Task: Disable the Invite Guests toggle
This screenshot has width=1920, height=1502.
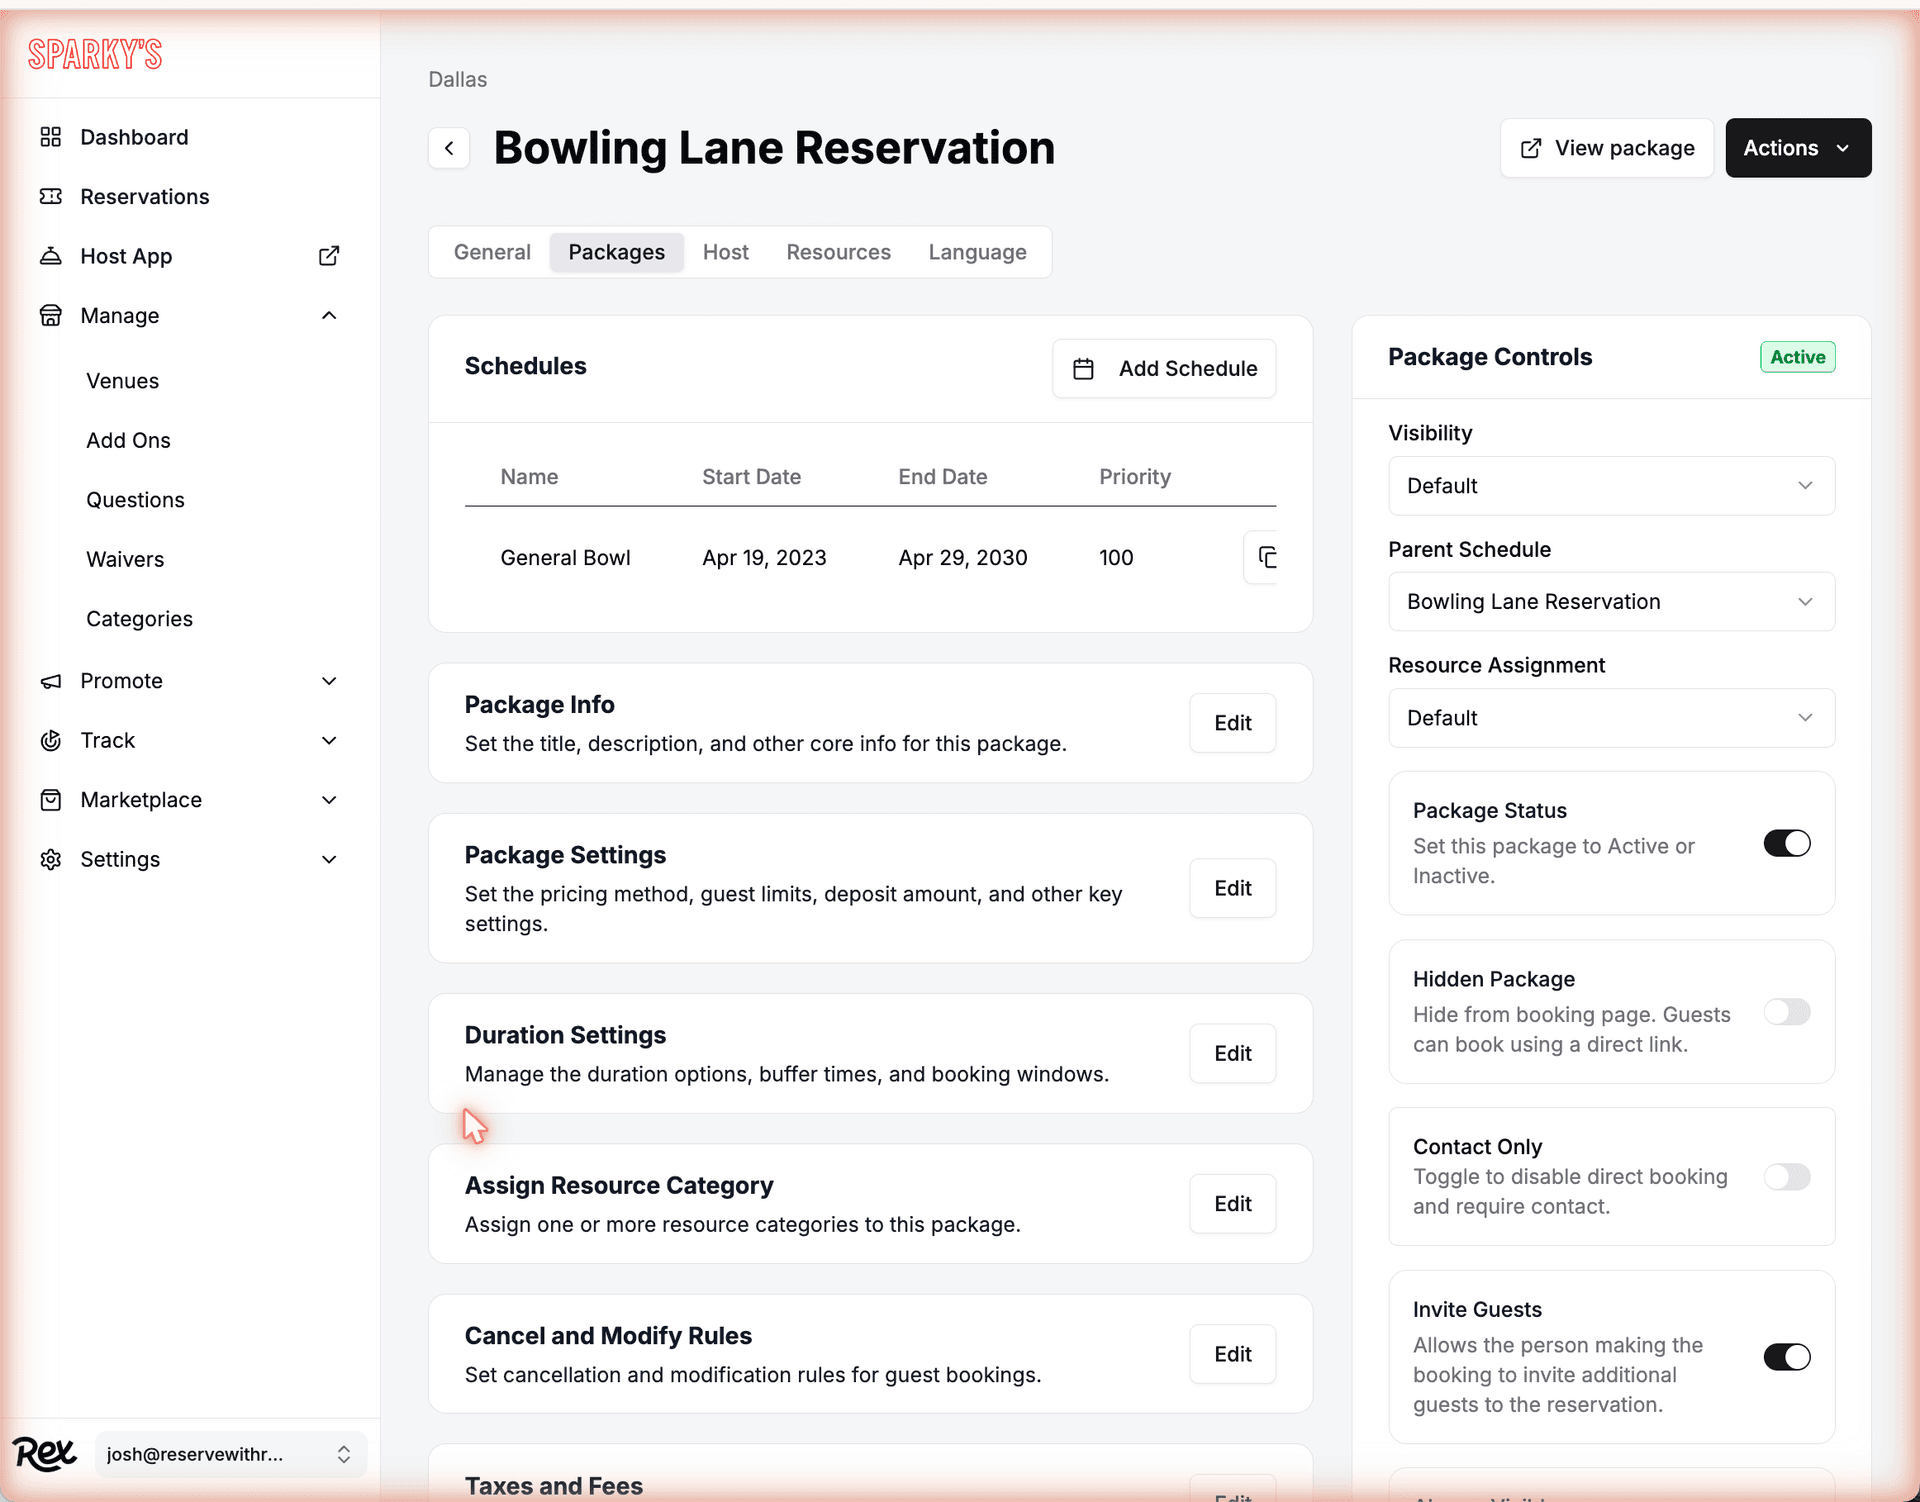Action: click(1787, 1357)
